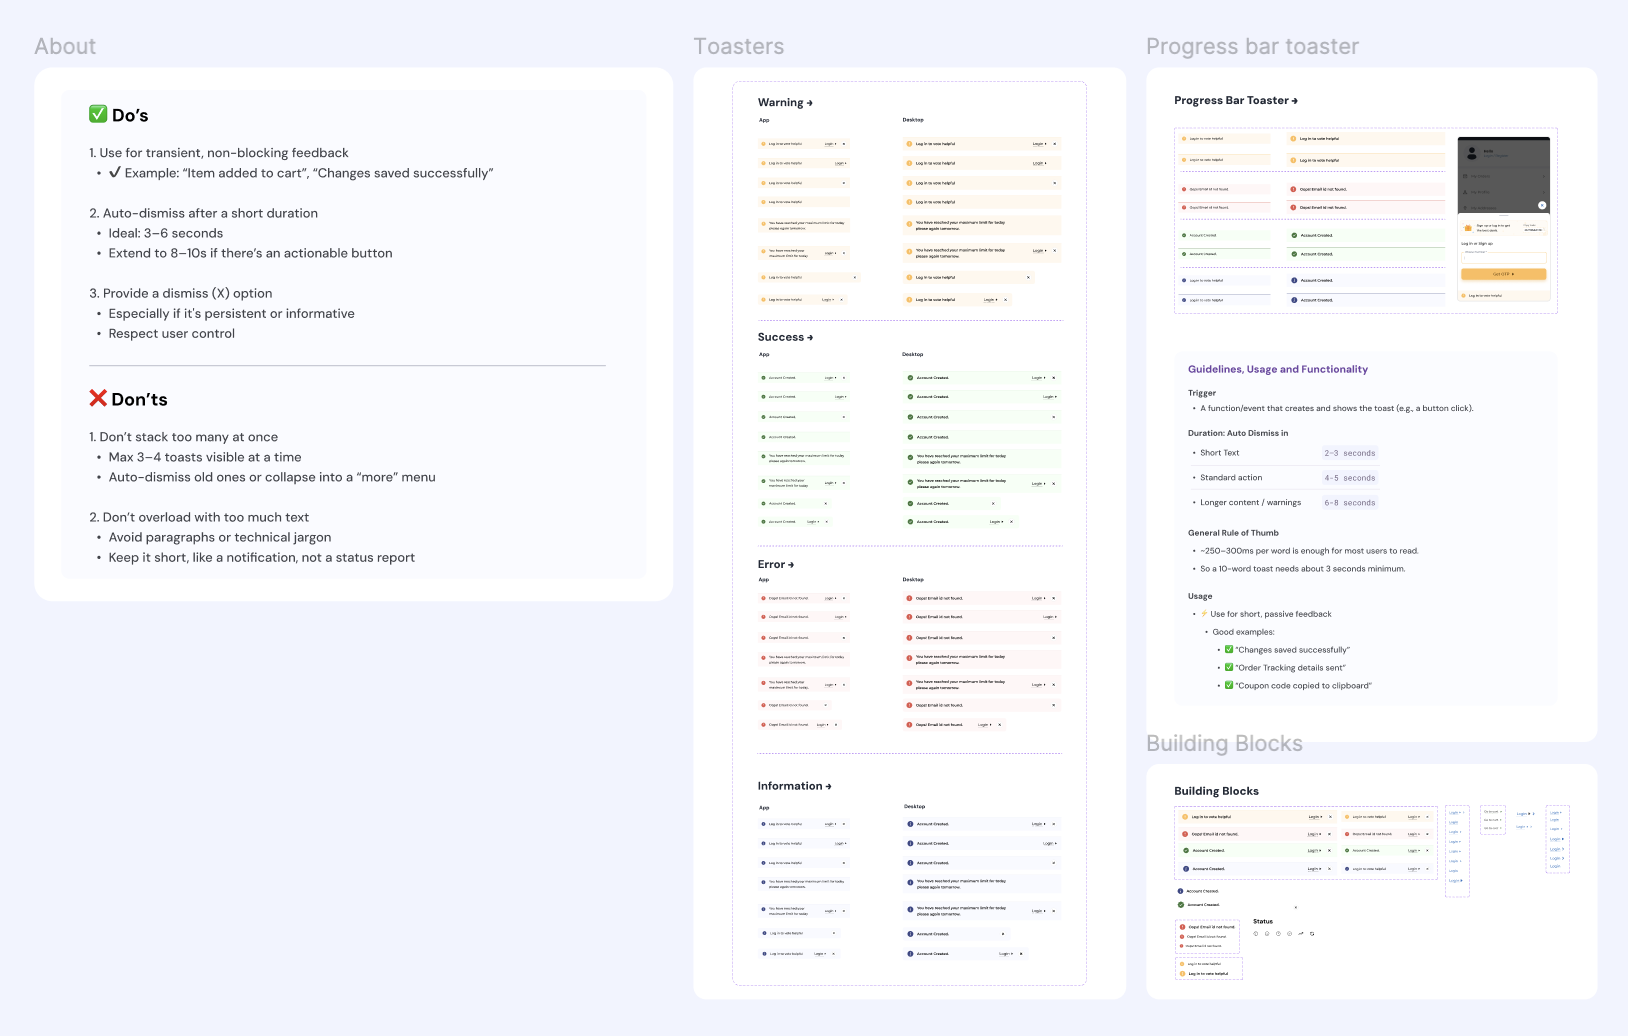This screenshot has width=1628, height=1036.
Task: Select the '2-3 seconds' duration chip
Action: pos(1350,453)
